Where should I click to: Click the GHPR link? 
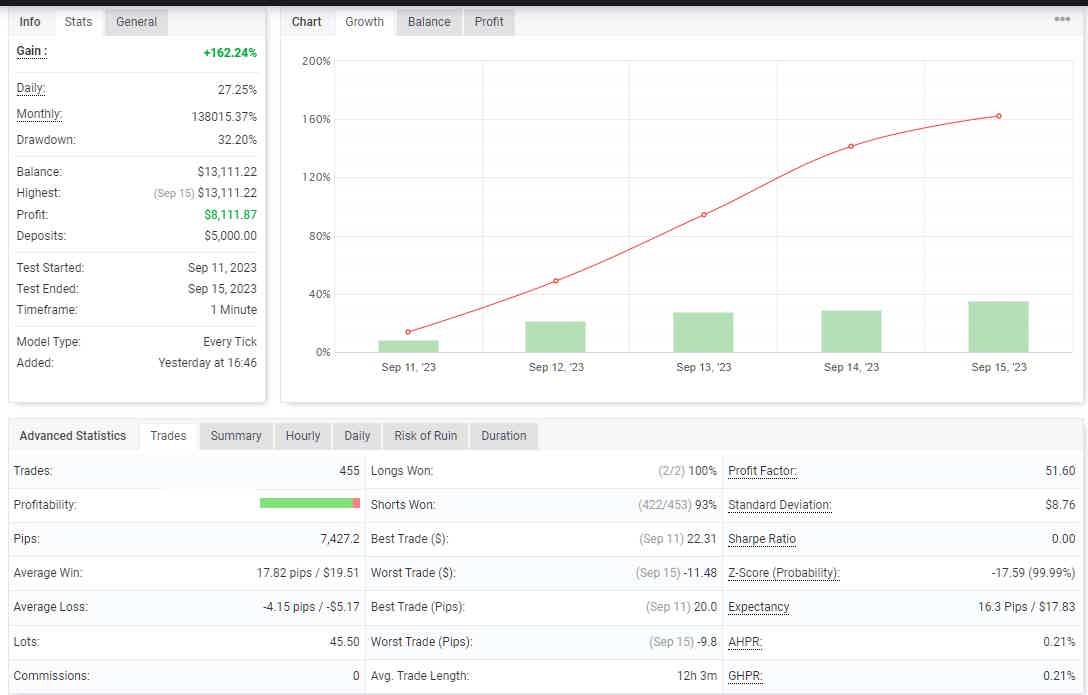(745, 676)
